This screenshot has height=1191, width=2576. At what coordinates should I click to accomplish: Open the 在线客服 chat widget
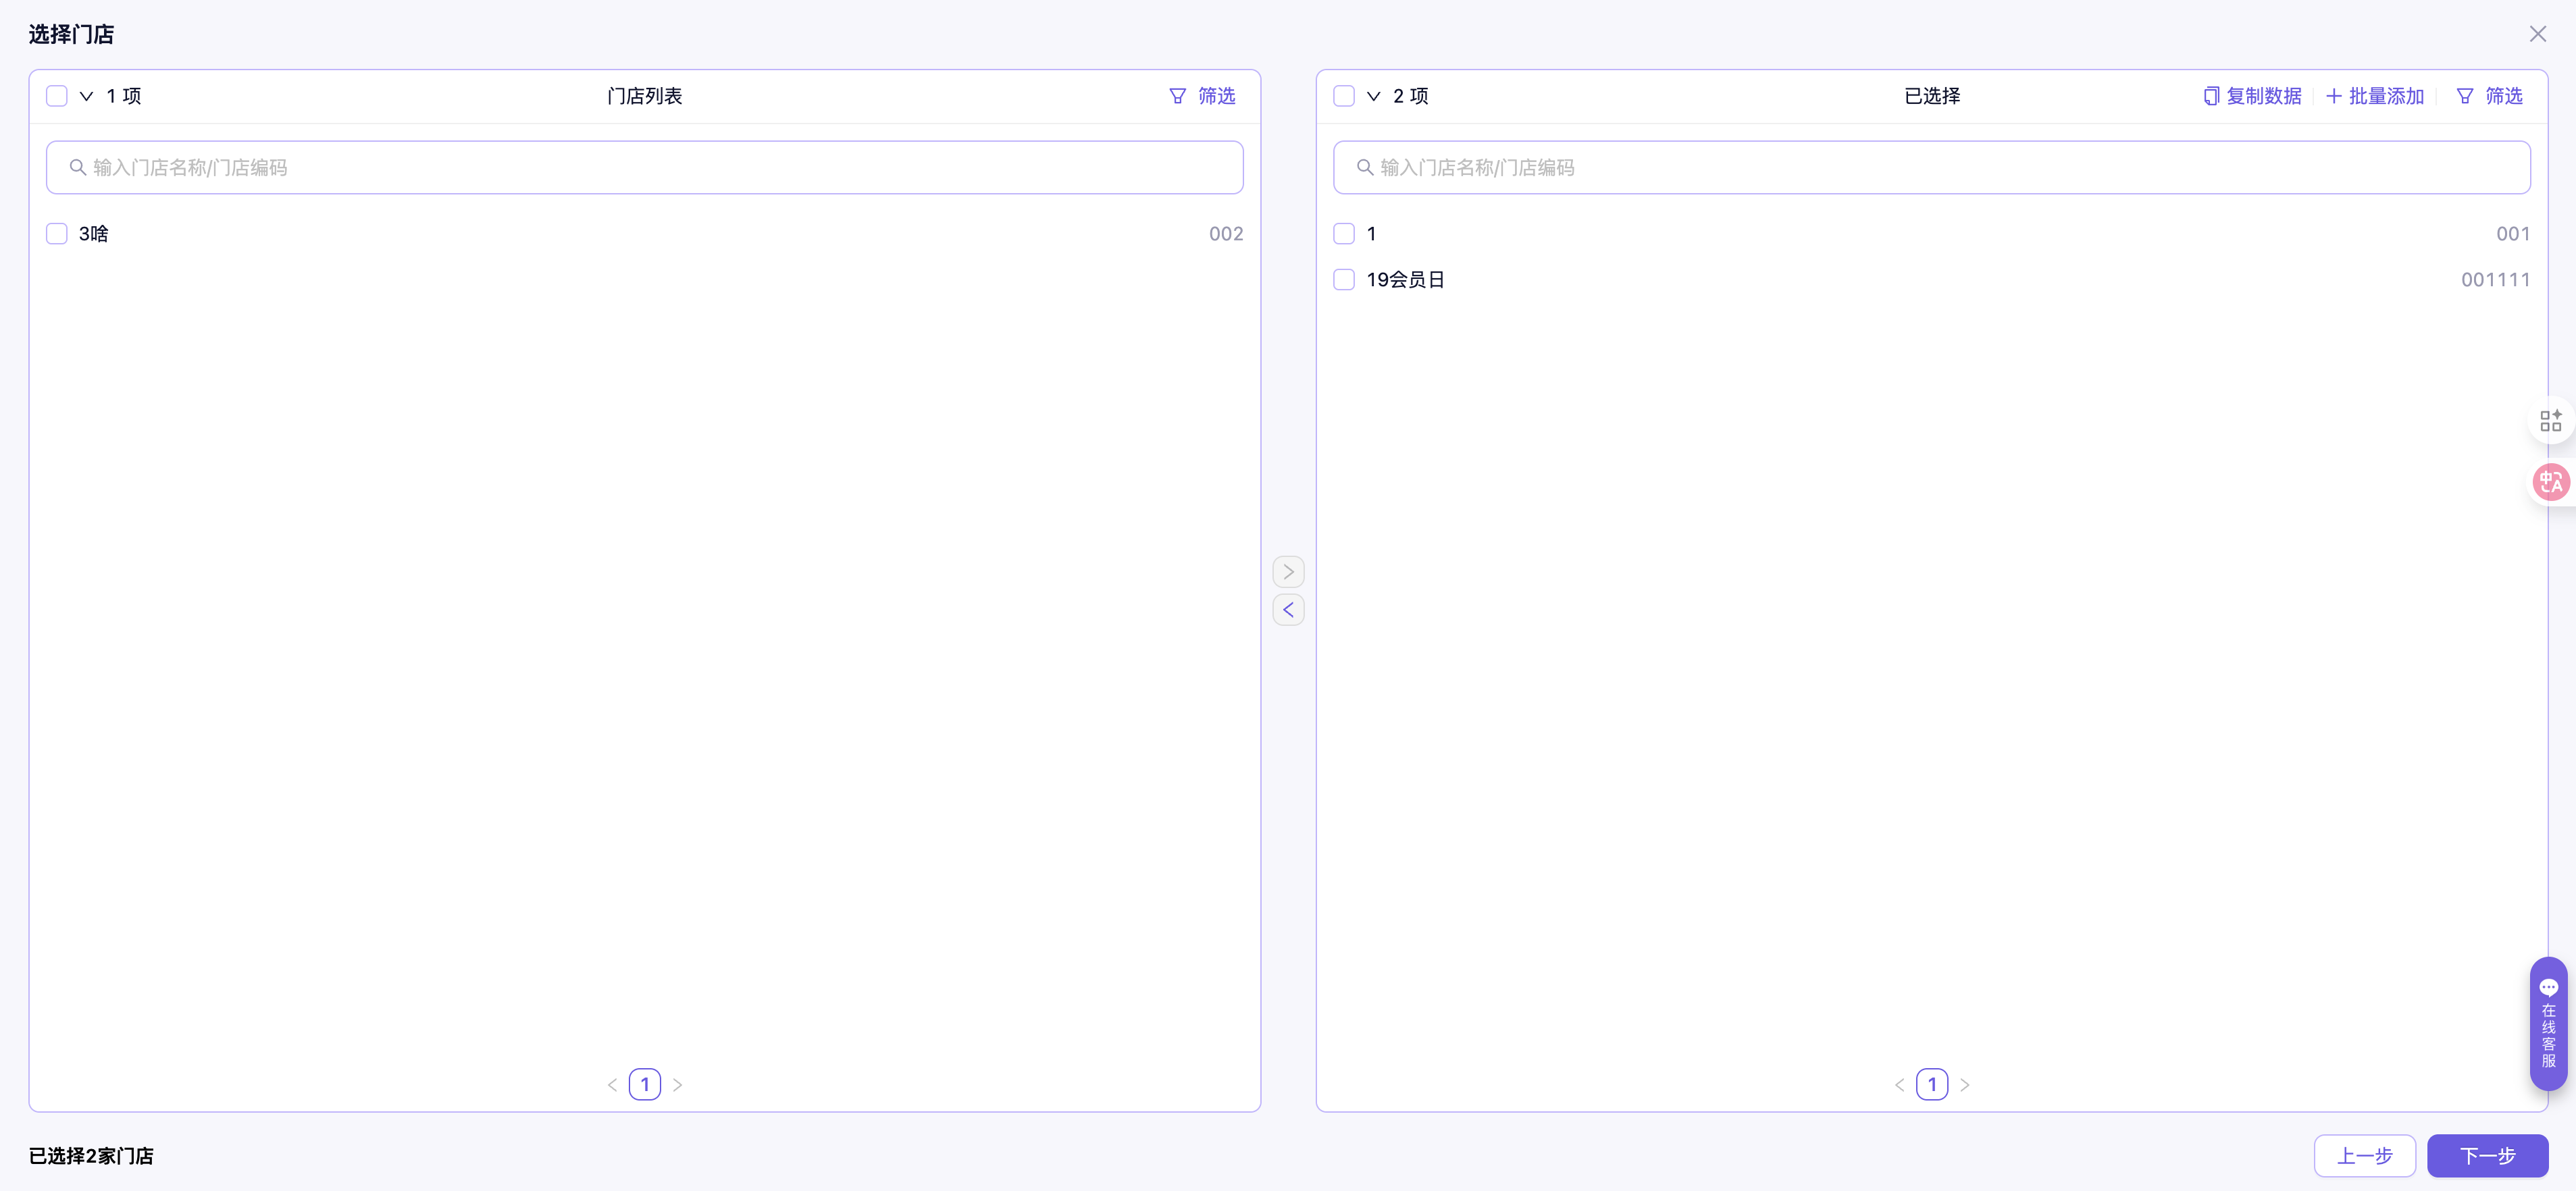(x=2548, y=1024)
